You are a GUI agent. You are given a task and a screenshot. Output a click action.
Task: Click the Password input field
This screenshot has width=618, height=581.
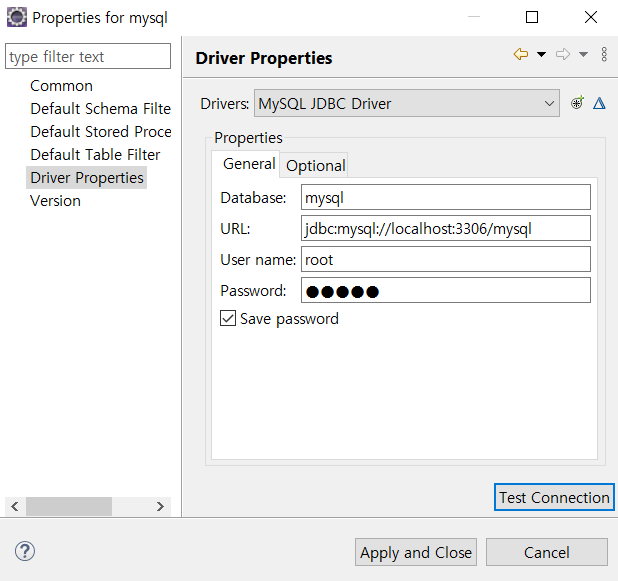point(446,290)
